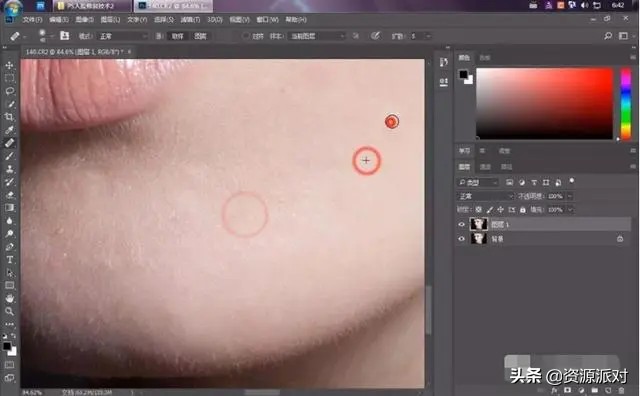The image size is (640, 396).
Task: Select the Lasso tool
Action: click(x=9, y=91)
